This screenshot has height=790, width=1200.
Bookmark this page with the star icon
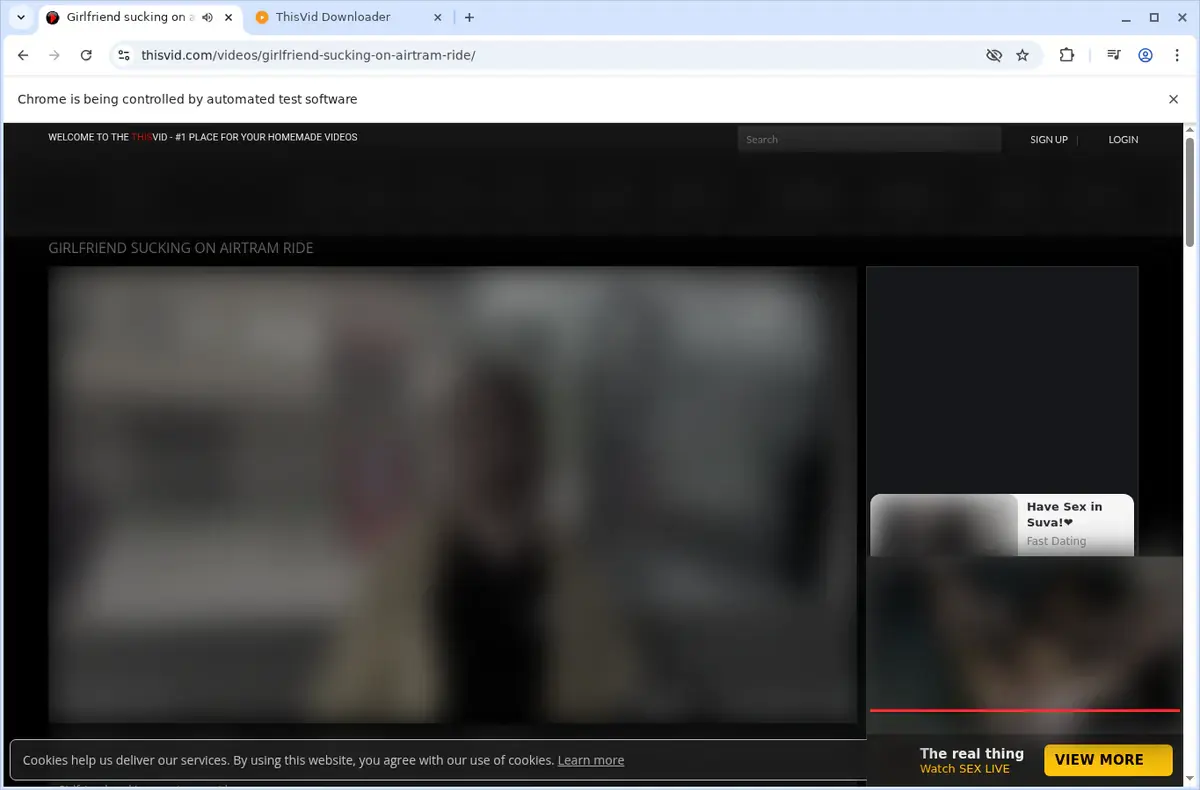tap(1022, 55)
